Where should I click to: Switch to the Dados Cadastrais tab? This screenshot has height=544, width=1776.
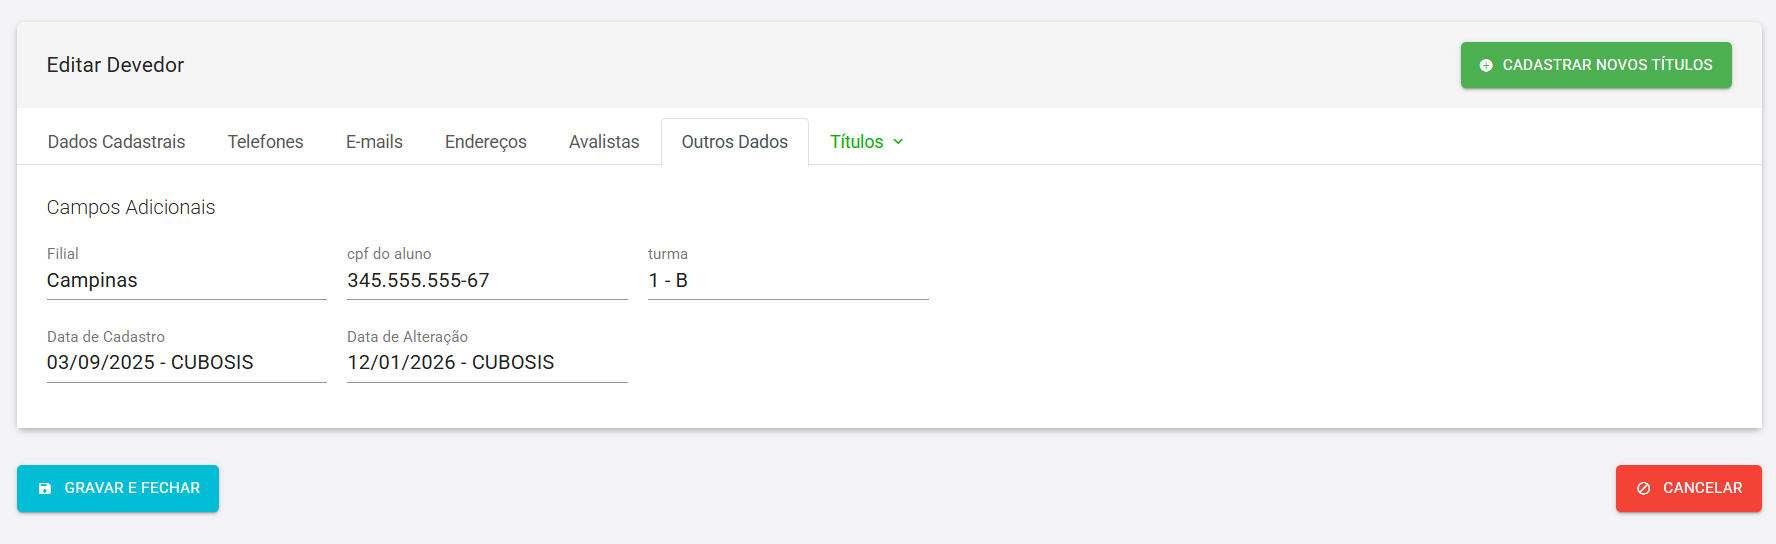point(117,142)
